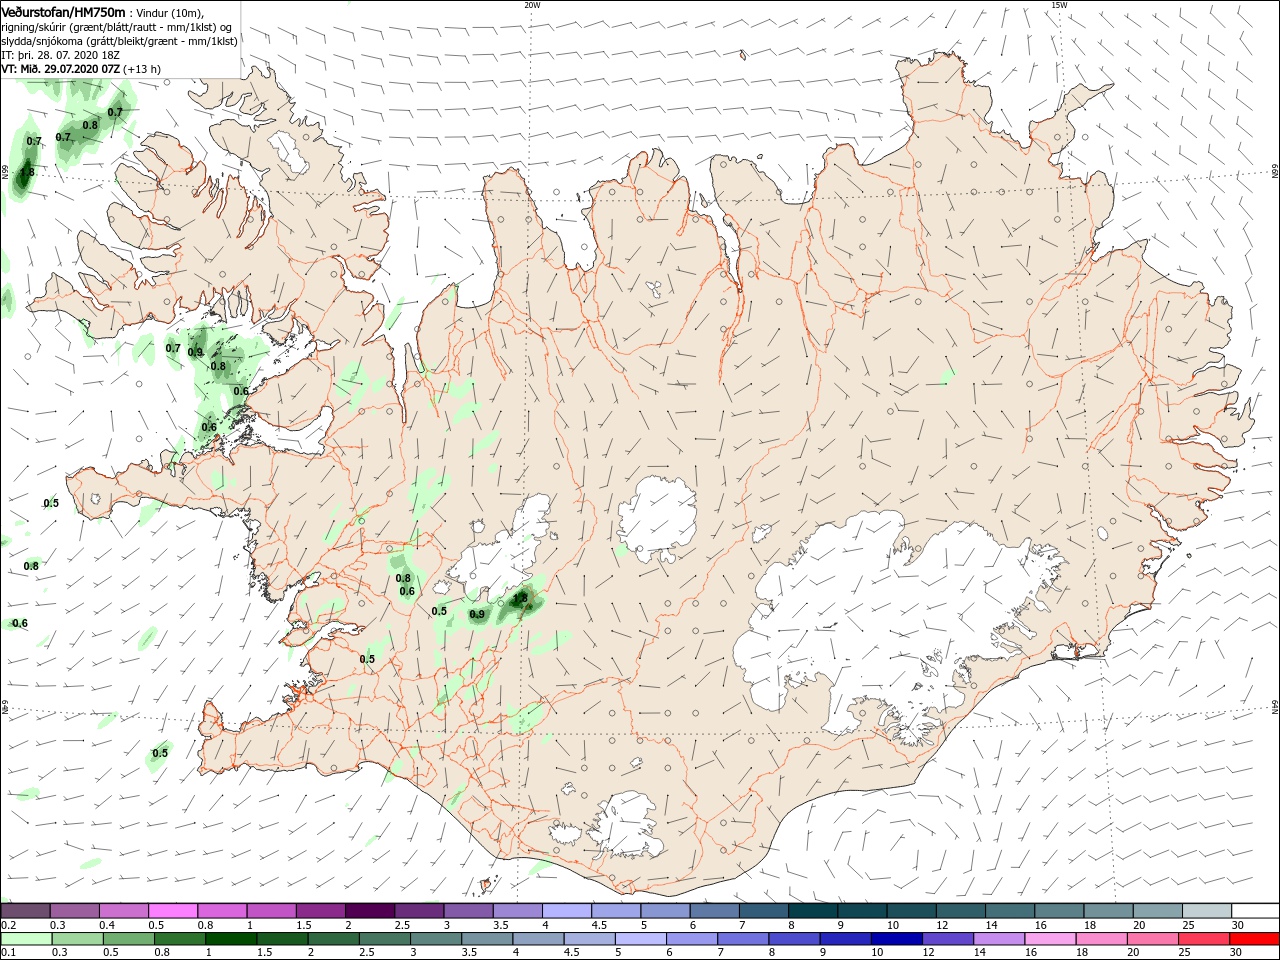The width and height of the screenshot is (1280, 960).
Task: Select the magenta 1 snow legend swatch
Action: click(271, 911)
